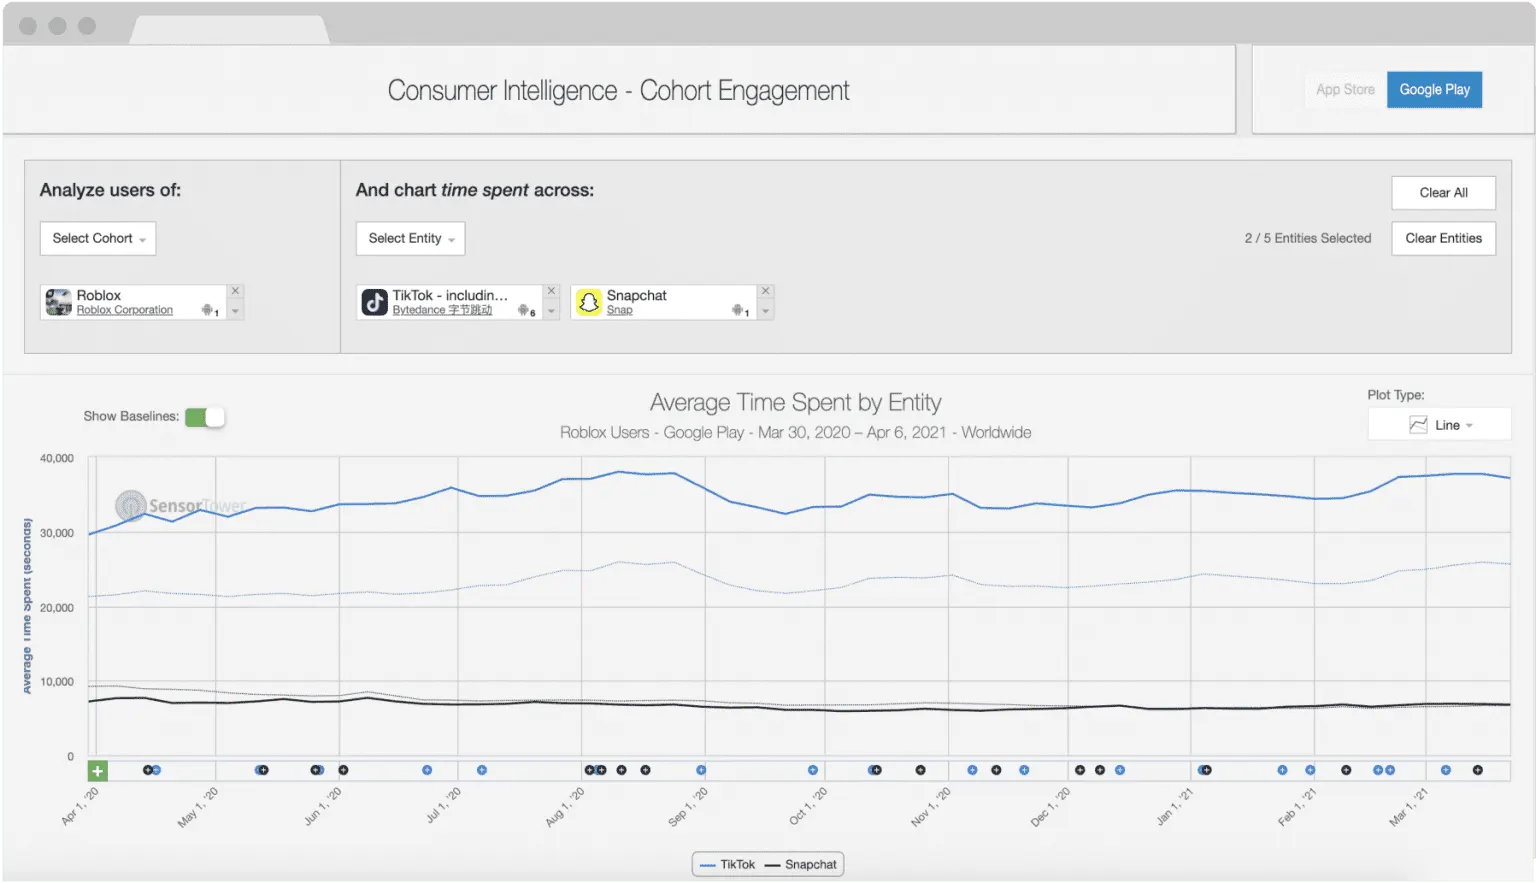Open the Bytedance publisher link
Viewport: 1536px width, 883px height.
(x=442, y=310)
